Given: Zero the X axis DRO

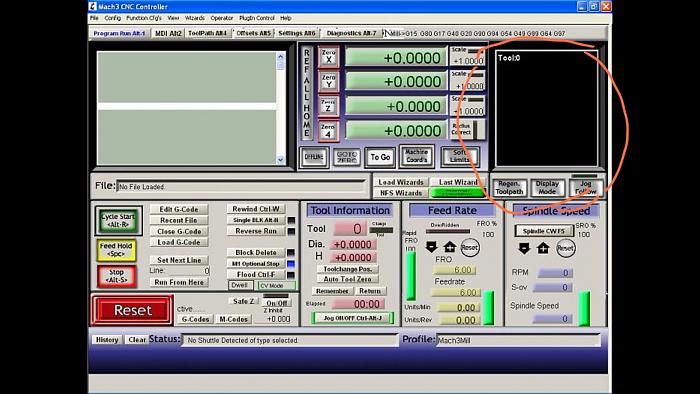Looking at the screenshot, I should [x=329, y=57].
